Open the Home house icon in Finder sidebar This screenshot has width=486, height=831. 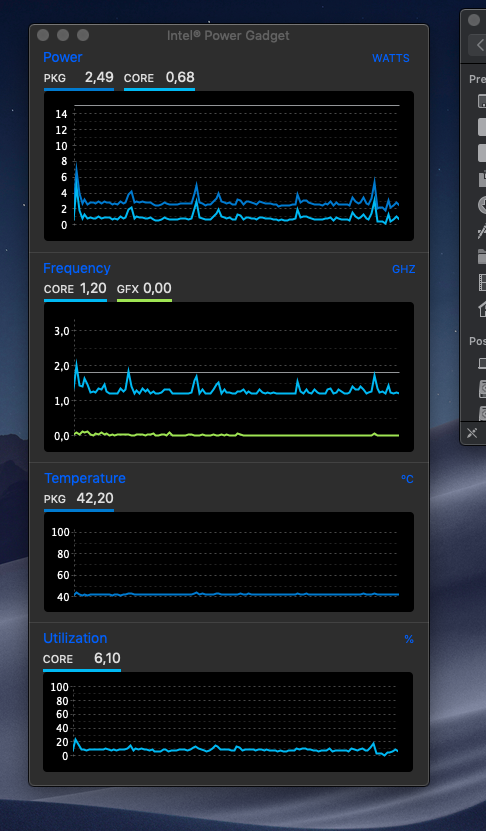click(482, 308)
